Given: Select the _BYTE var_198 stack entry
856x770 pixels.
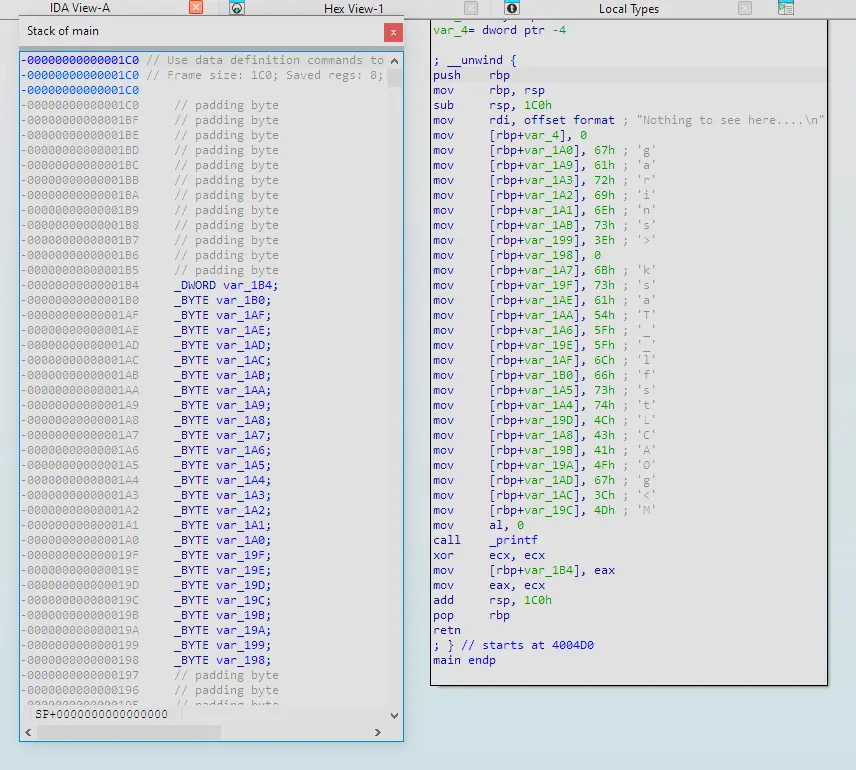Looking at the screenshot, I should [222, 660].
